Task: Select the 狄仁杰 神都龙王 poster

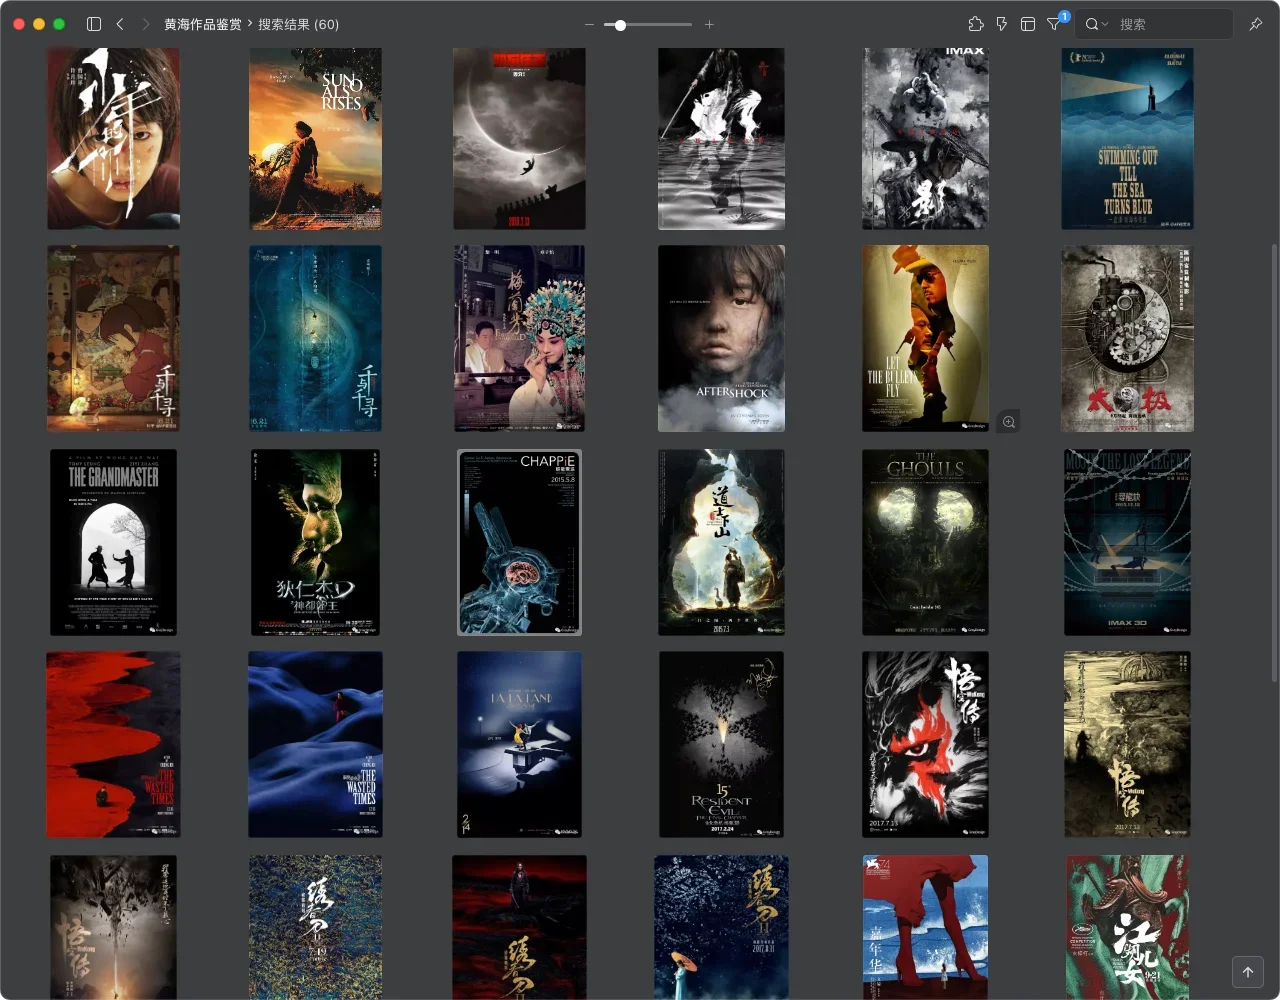Action: click(315, 542)
